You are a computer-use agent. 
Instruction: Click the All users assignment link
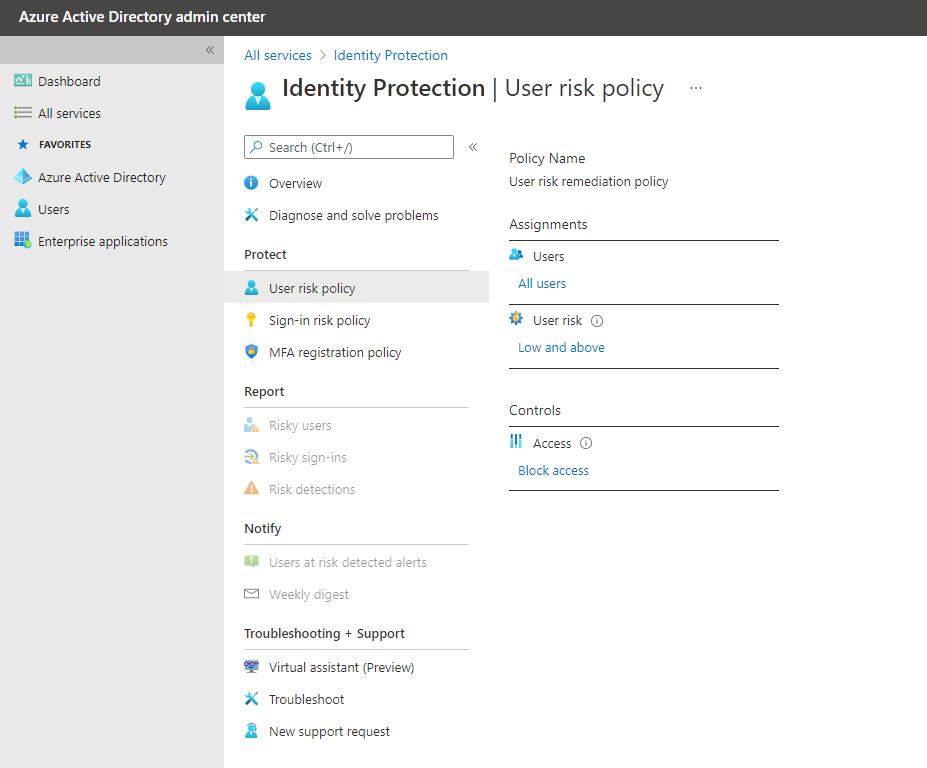(542, 283)
